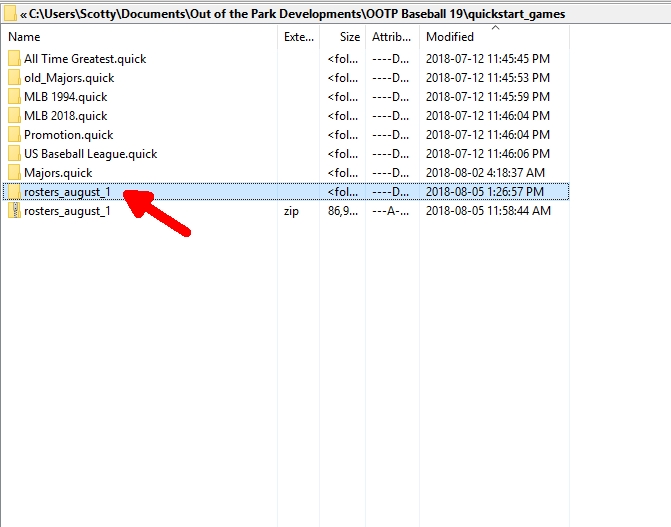Click modified date 2018-08-05 11:58:44 AM
Viewport: 671px width, 527px height.
[488, 211]
